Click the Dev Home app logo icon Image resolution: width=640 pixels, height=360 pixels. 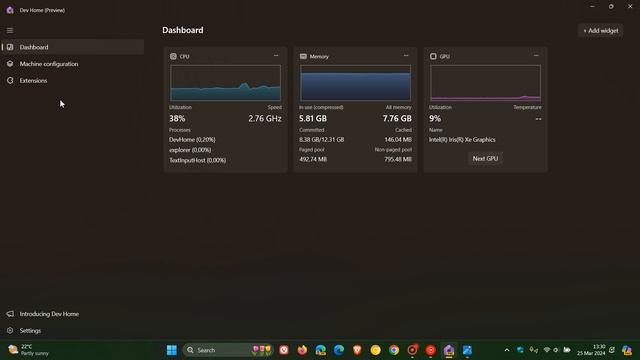(10, 10)
